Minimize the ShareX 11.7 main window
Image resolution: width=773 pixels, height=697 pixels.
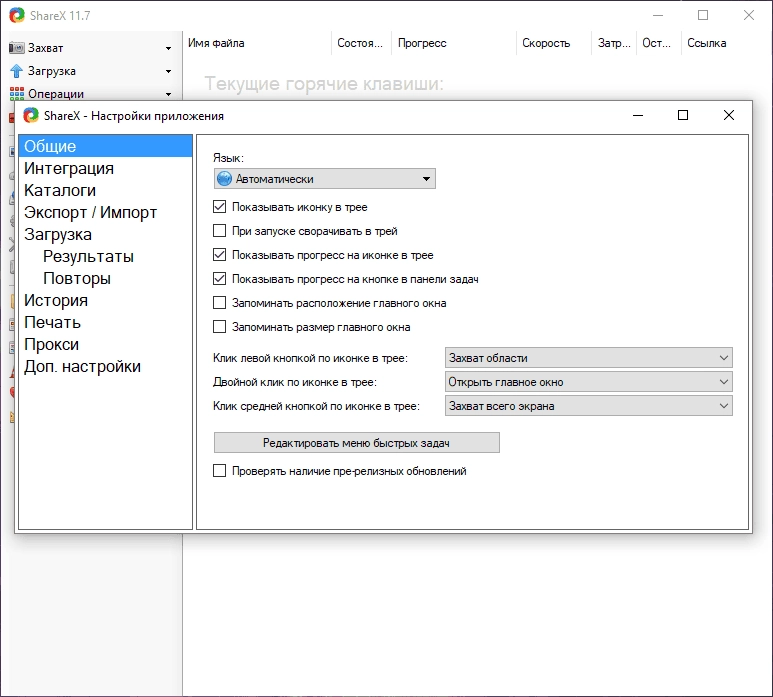coord(658,15)
